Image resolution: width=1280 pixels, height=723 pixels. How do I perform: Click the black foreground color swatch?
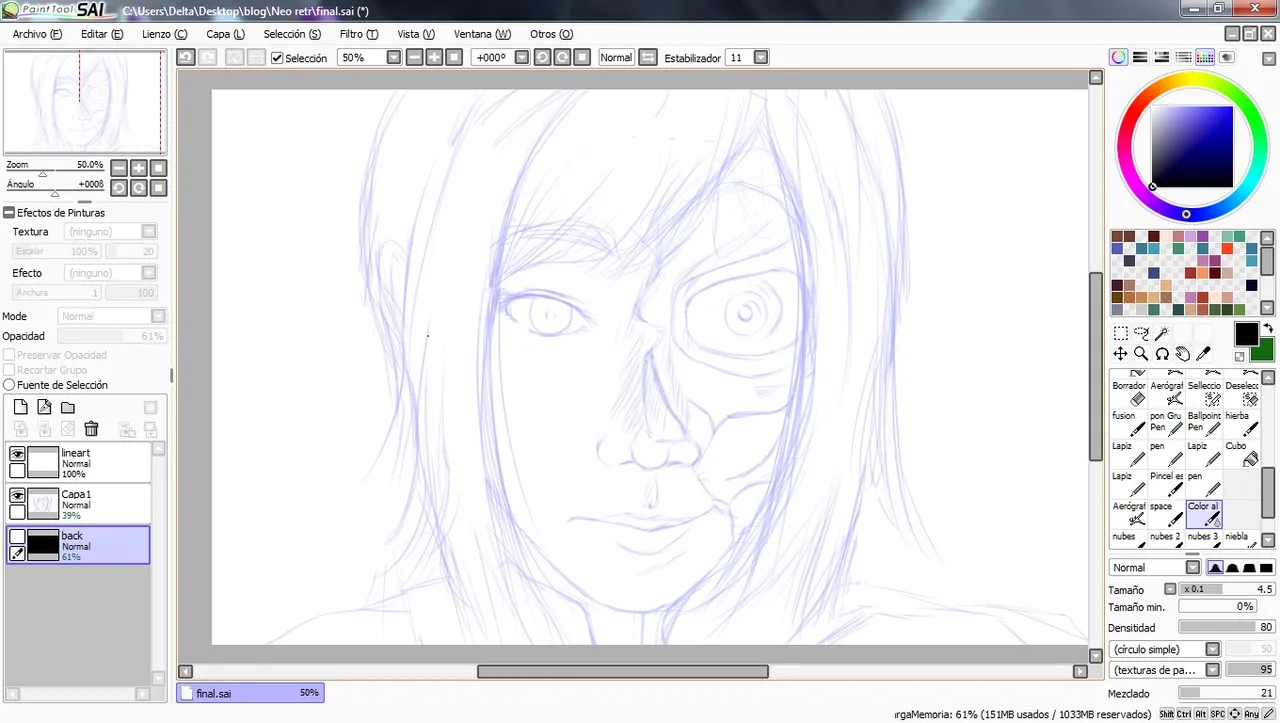tap(1246, 334)
